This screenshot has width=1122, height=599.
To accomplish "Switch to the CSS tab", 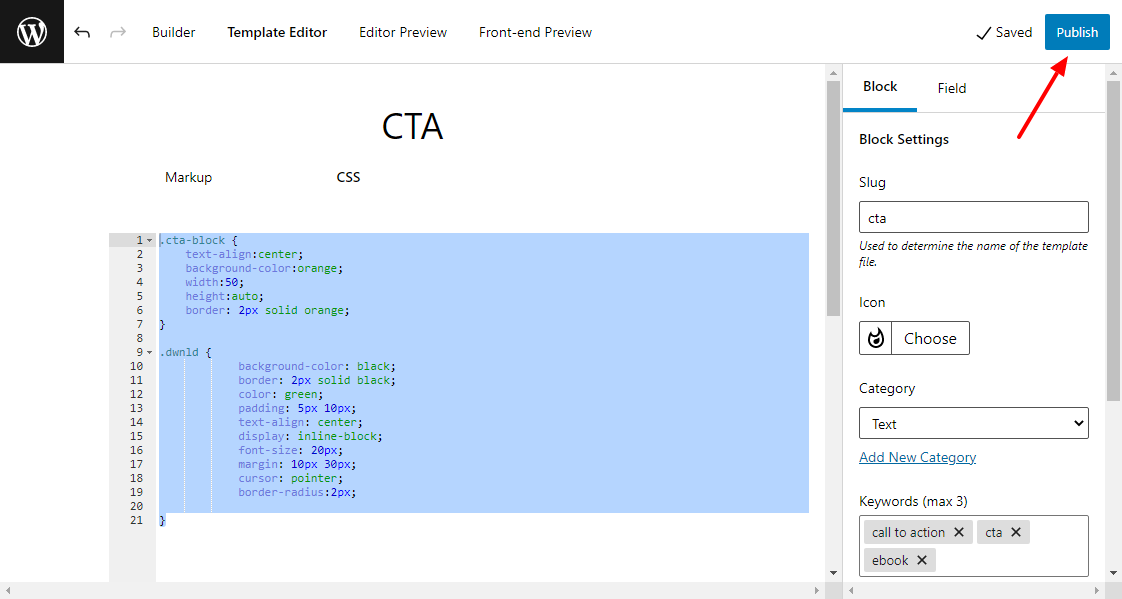I will [x=348, y=177].
